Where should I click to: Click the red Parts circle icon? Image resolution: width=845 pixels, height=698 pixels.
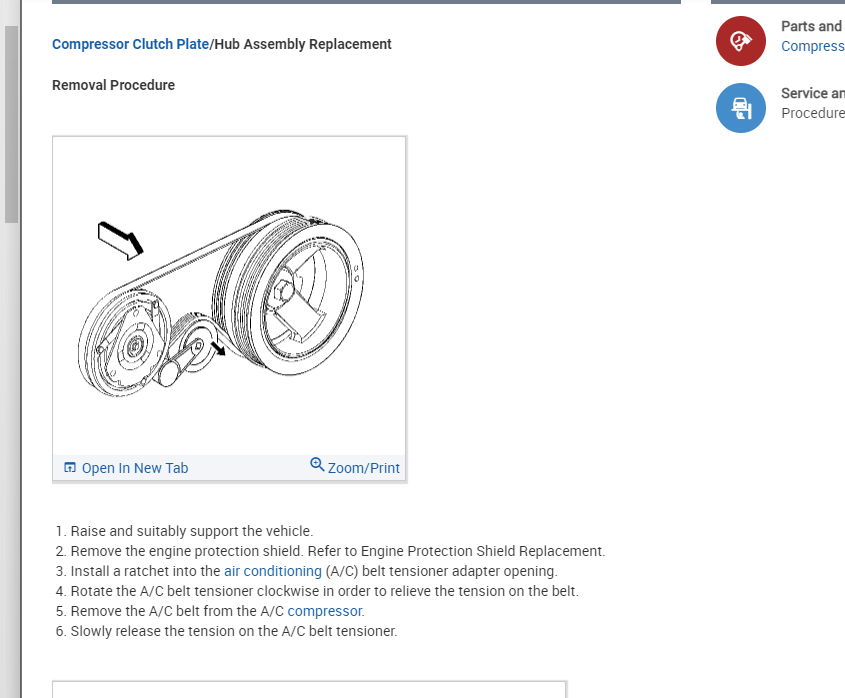coord(740,41)
